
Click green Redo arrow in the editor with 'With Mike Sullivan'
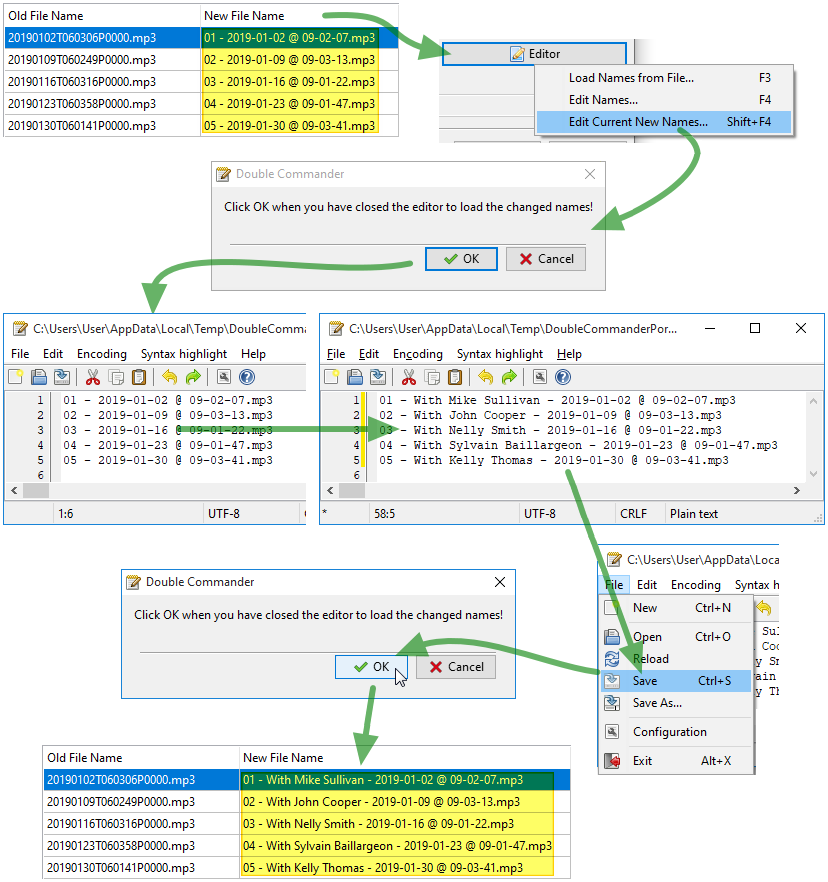click(509, 377)
